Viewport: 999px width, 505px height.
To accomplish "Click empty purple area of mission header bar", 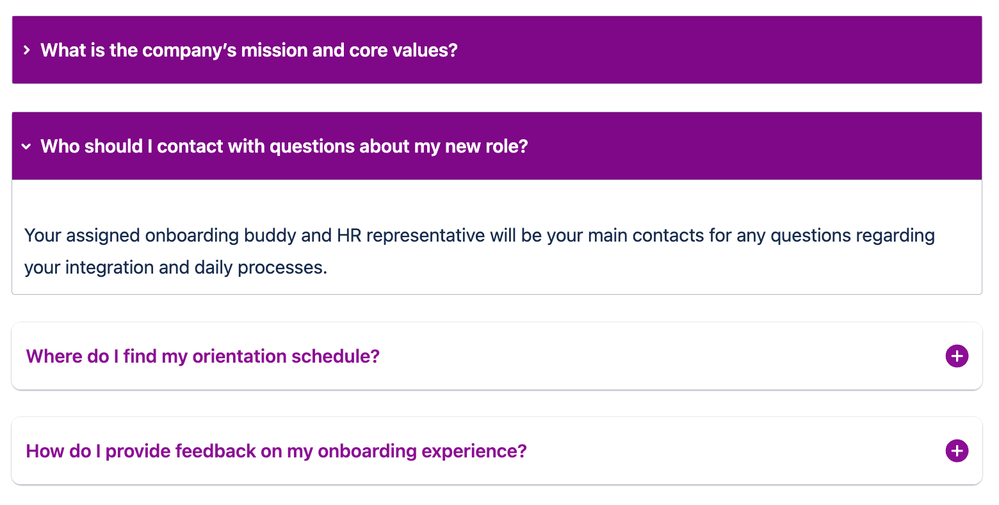I will coord(720,50).
